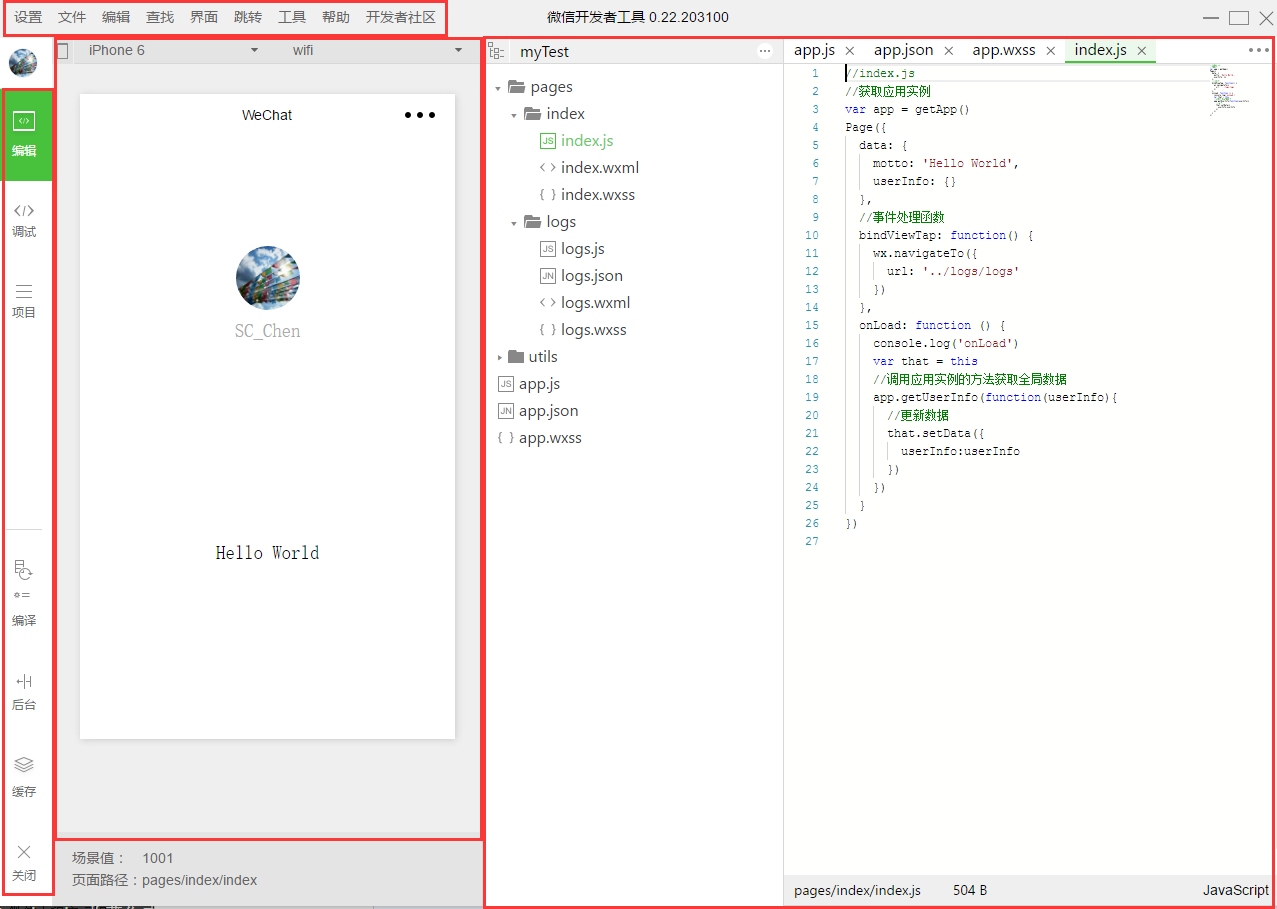Toggle the device checkbox beside iPhone 6
Screen dimensions: 1277x909
pos(63,51)
